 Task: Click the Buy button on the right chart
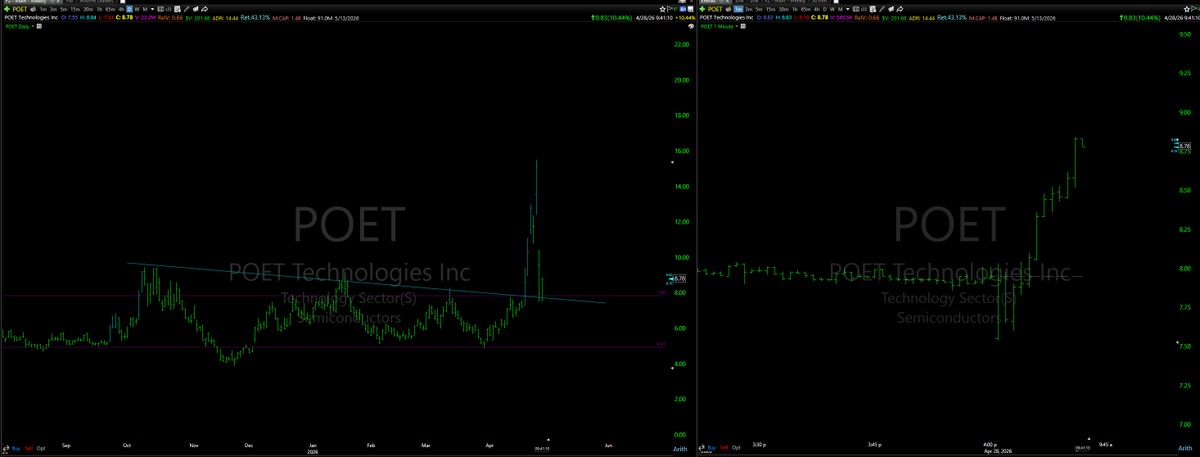tap(712, 447)
